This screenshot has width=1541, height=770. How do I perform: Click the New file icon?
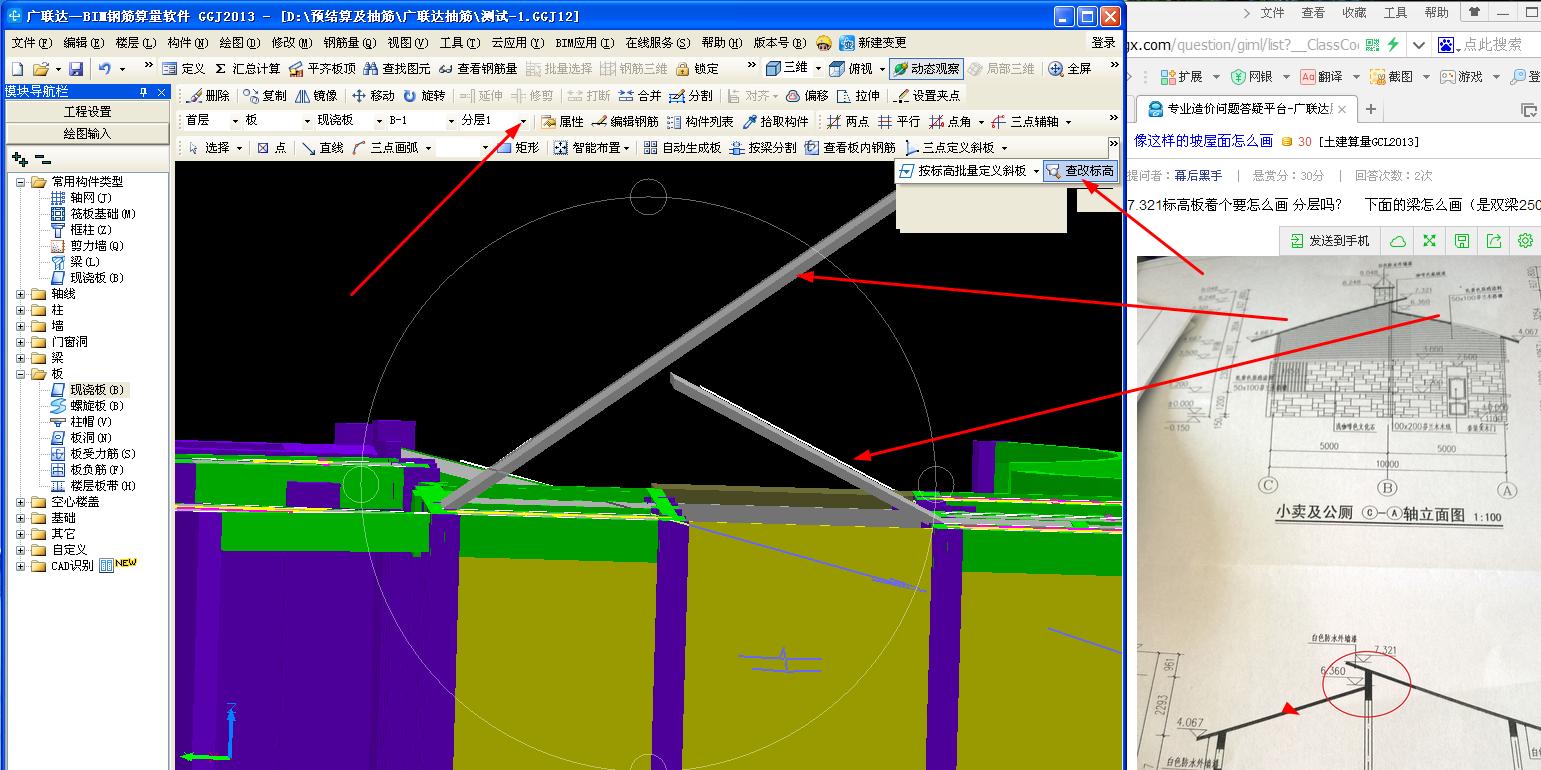(16, 69)
